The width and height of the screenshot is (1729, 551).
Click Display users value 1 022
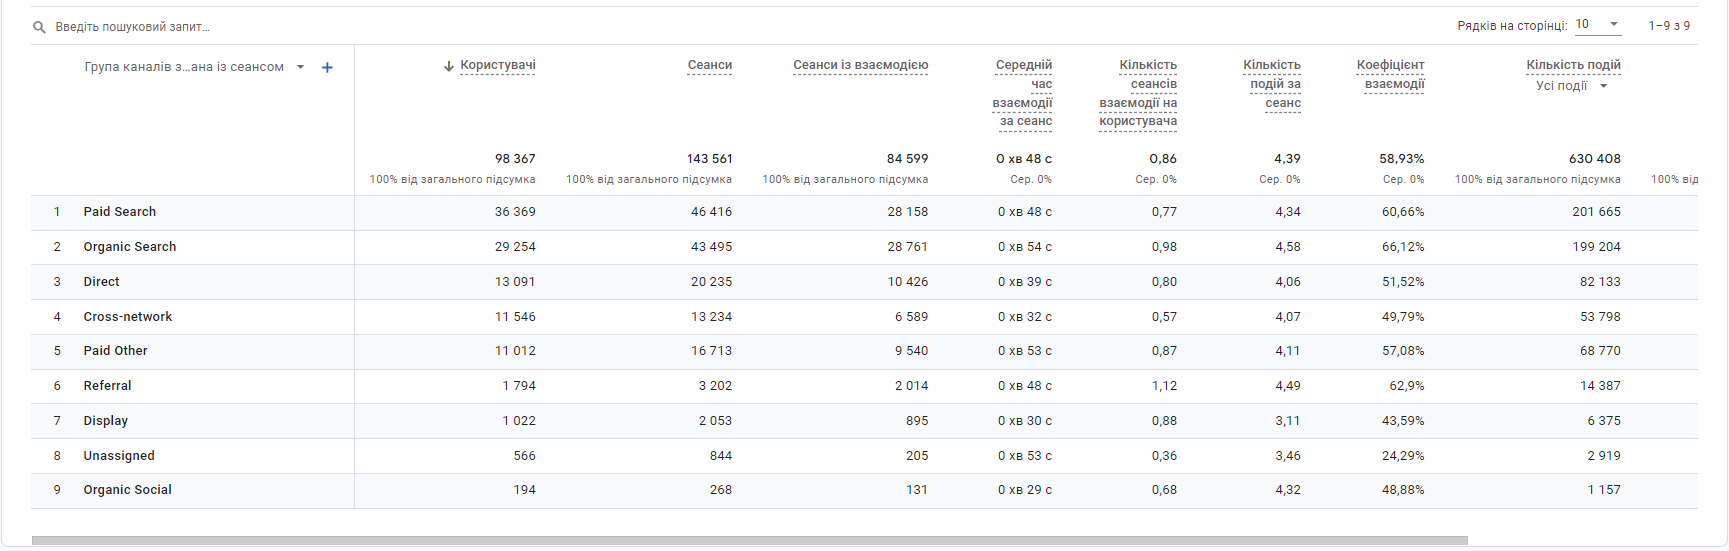(519, 421)
